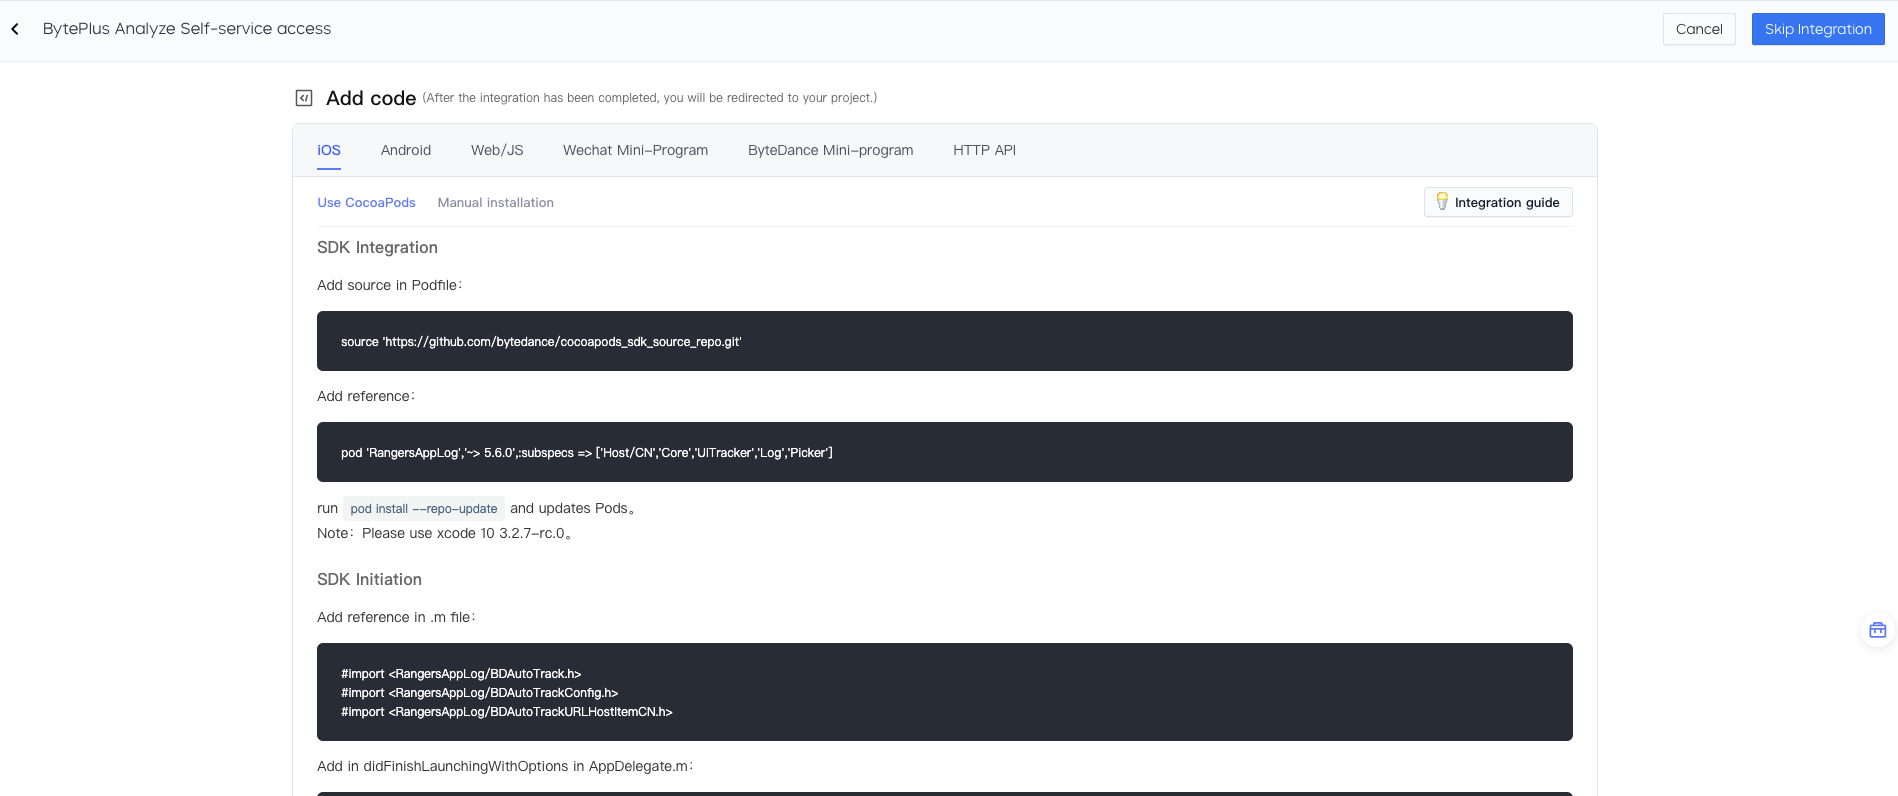Click the back arrow icon
Image resolution: width=1898 pixels, height=796 pixels.
click(x=15, y=29)
